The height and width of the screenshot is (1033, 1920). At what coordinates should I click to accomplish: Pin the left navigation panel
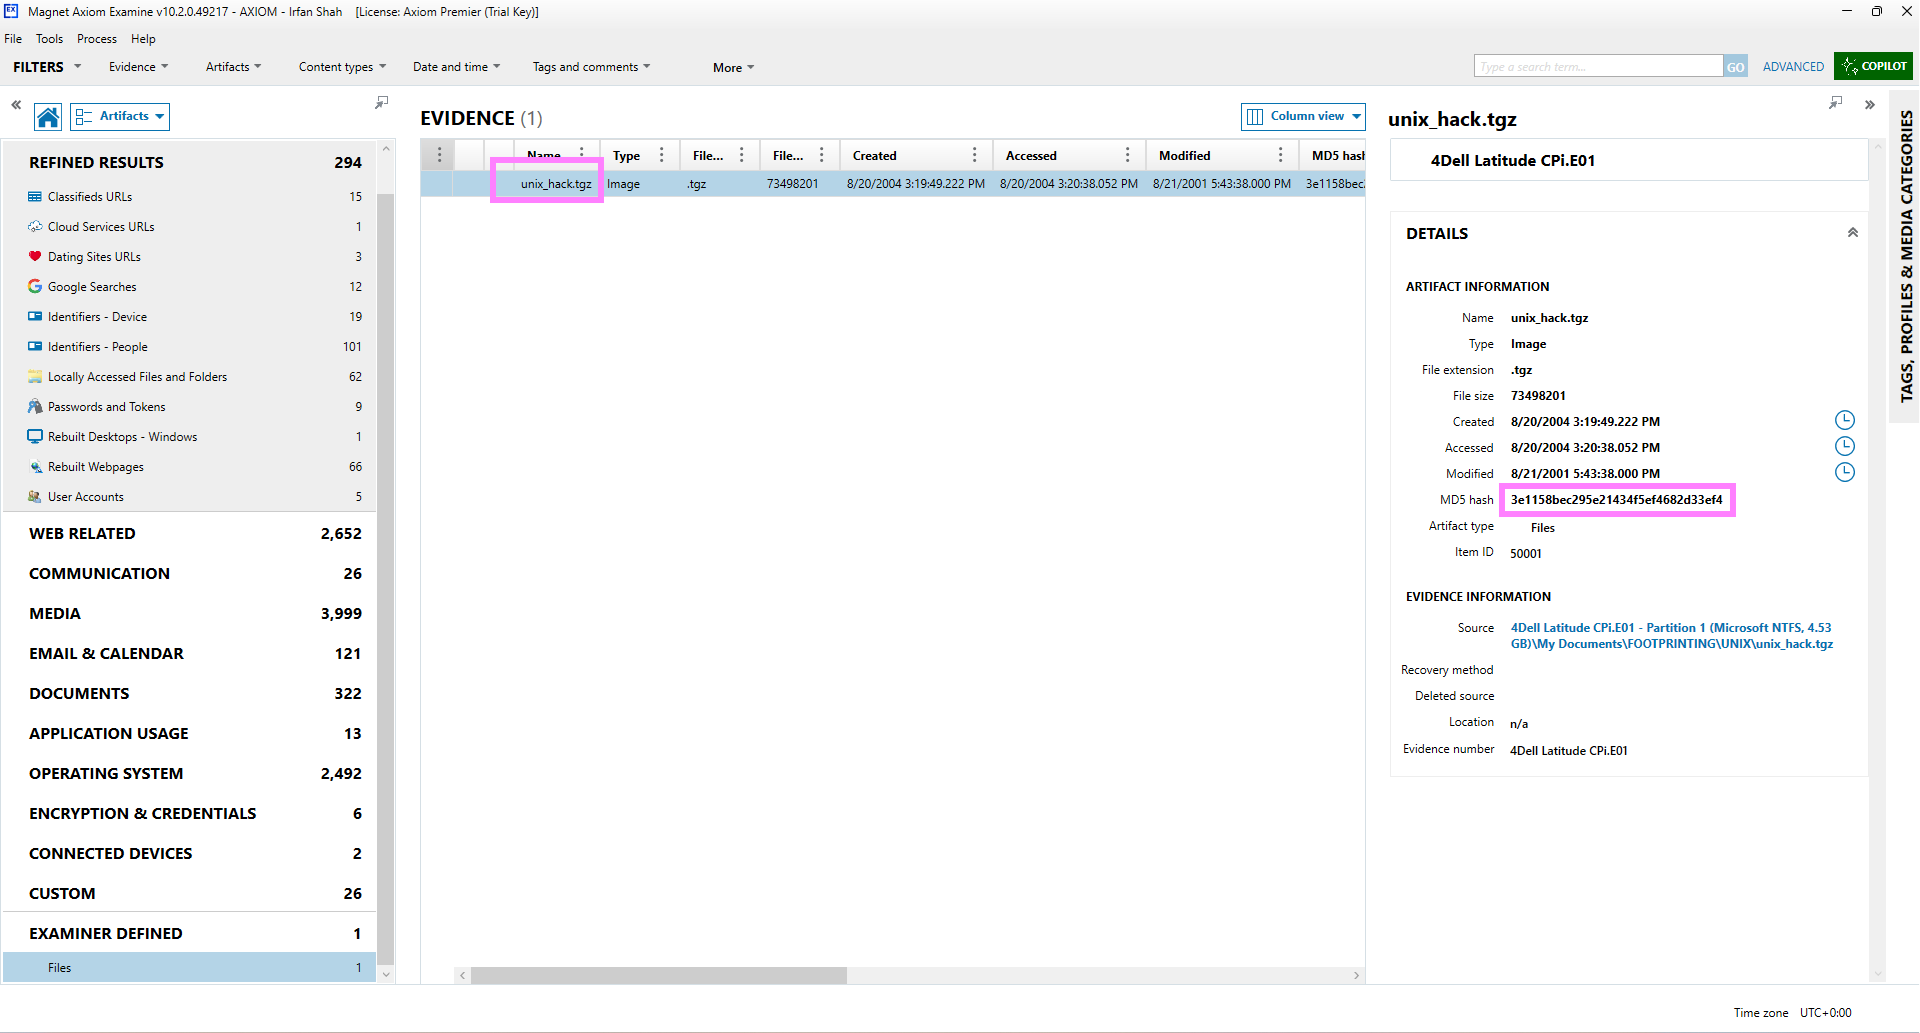click(381, 103)
